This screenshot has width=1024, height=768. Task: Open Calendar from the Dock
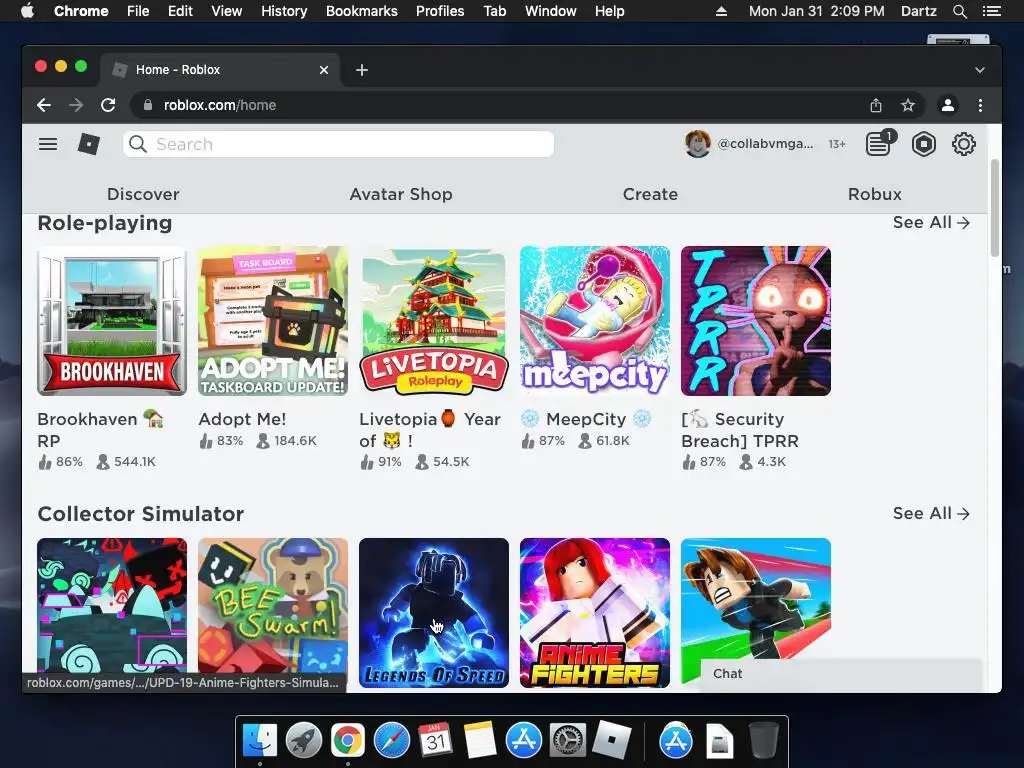click(436, 741)
